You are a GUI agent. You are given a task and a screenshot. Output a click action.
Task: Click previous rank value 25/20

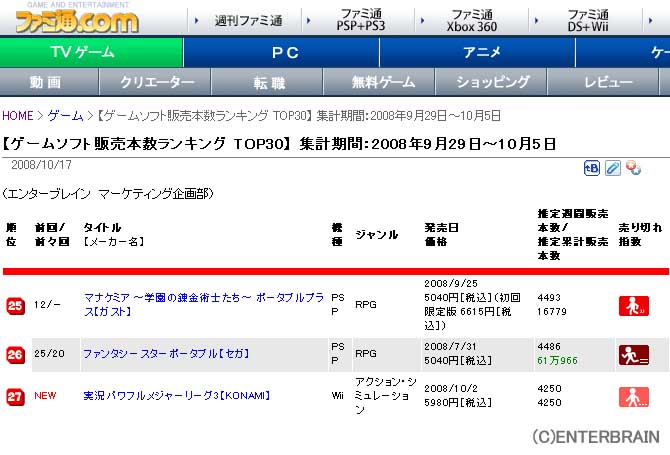pos(50,354)
